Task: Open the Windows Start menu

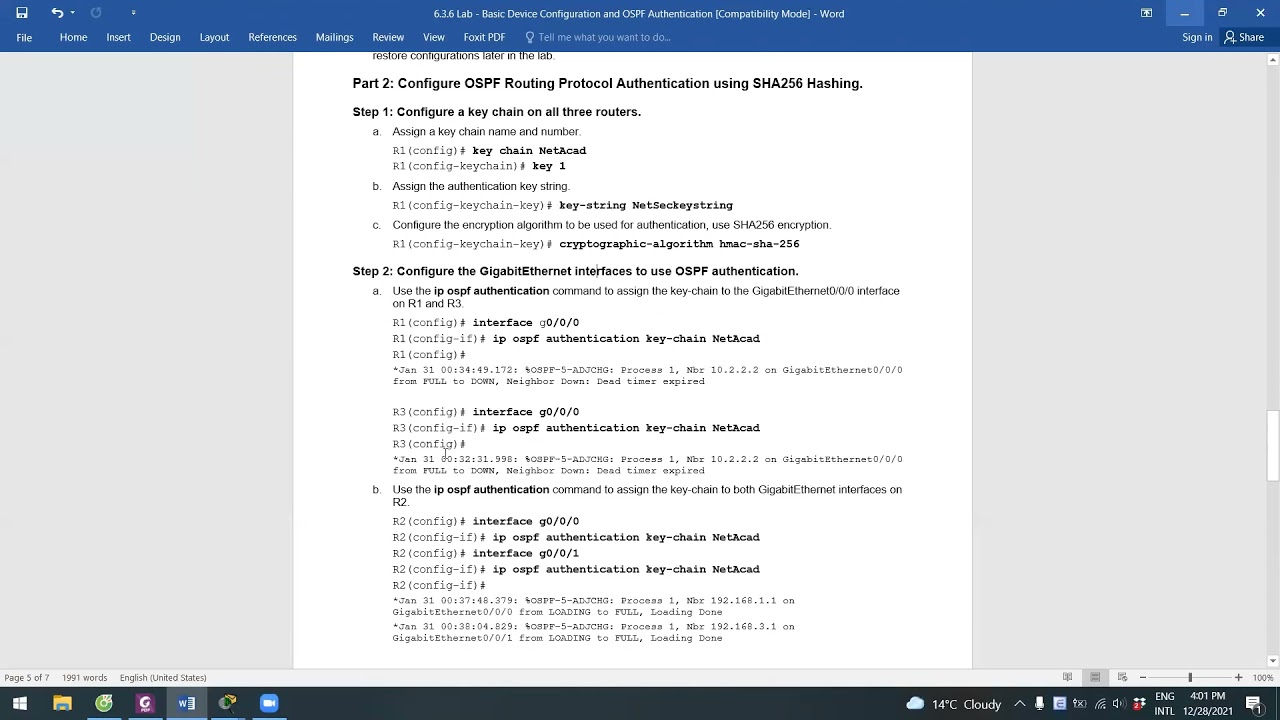Action: 19,703
